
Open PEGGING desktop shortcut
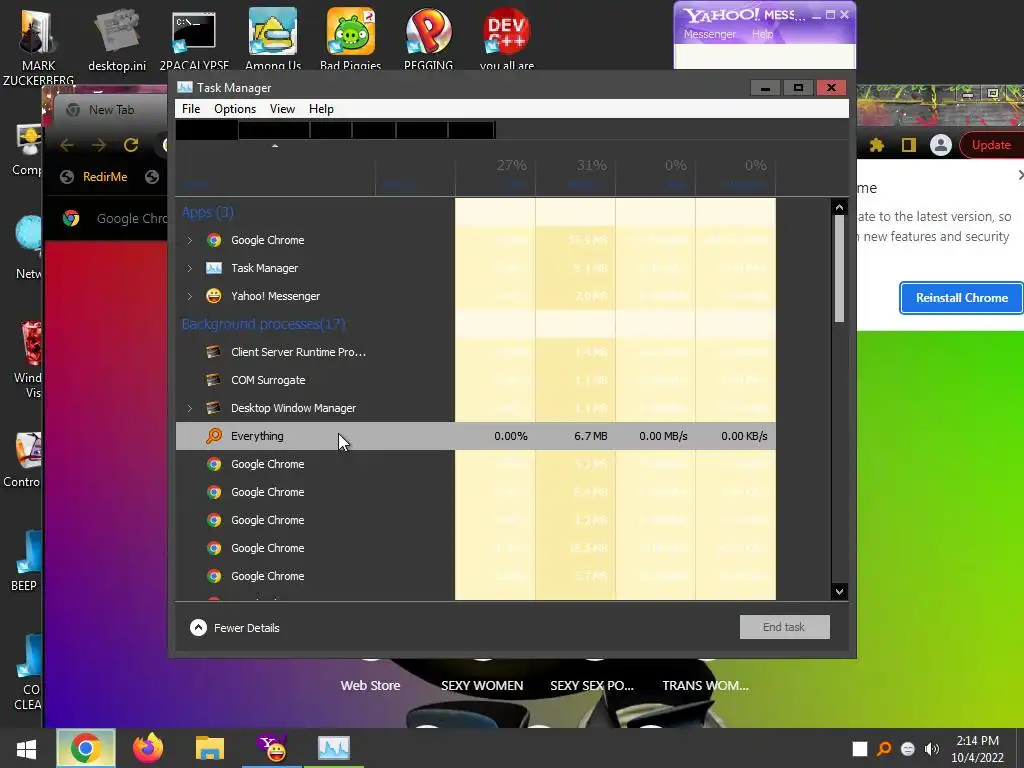pyautogui.click(x=428, y=38)
